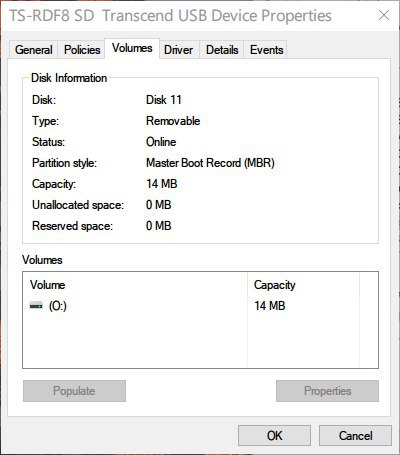This screenshot has width=400, height=455.
Task: Click the Removable type value
Action: coord(173,121)
